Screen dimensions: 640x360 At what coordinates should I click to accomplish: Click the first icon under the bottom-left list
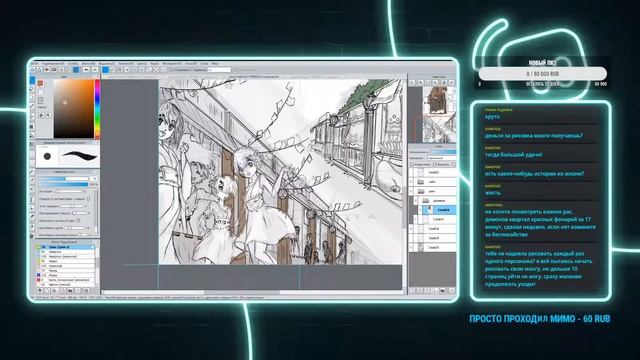point(40,290)
